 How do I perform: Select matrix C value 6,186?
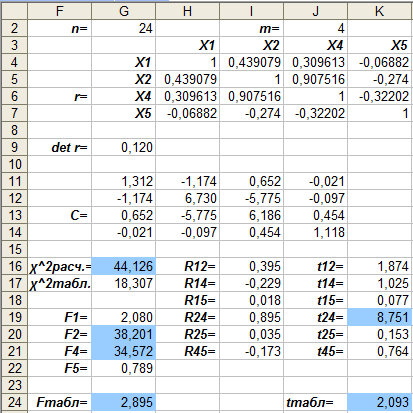point(251,215)
